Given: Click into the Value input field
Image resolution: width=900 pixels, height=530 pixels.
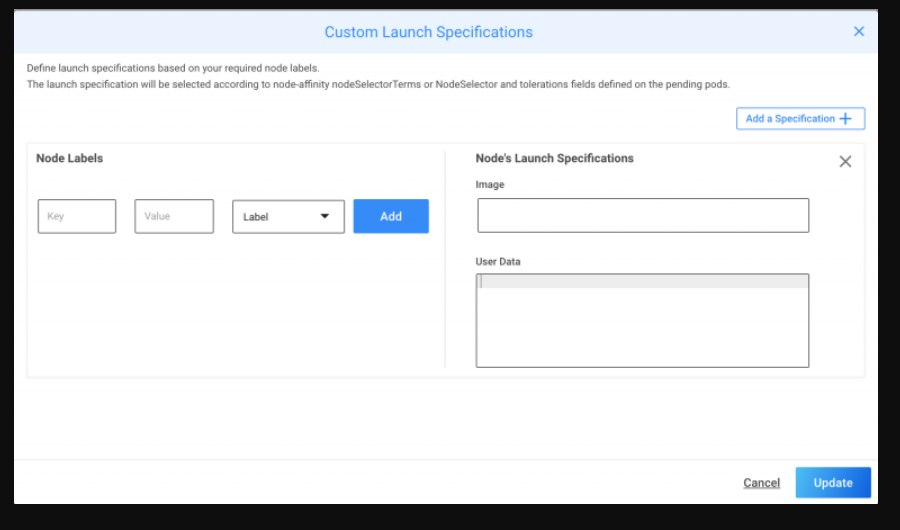Looking at the screenshot, I should tap(174, 216).
